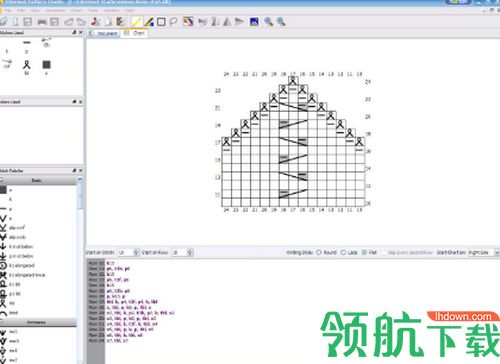The width and height of the screenshot is (500, 364).
Task: Toggle the checkbox beside Flat option
Action: click(x=384, y=252)
